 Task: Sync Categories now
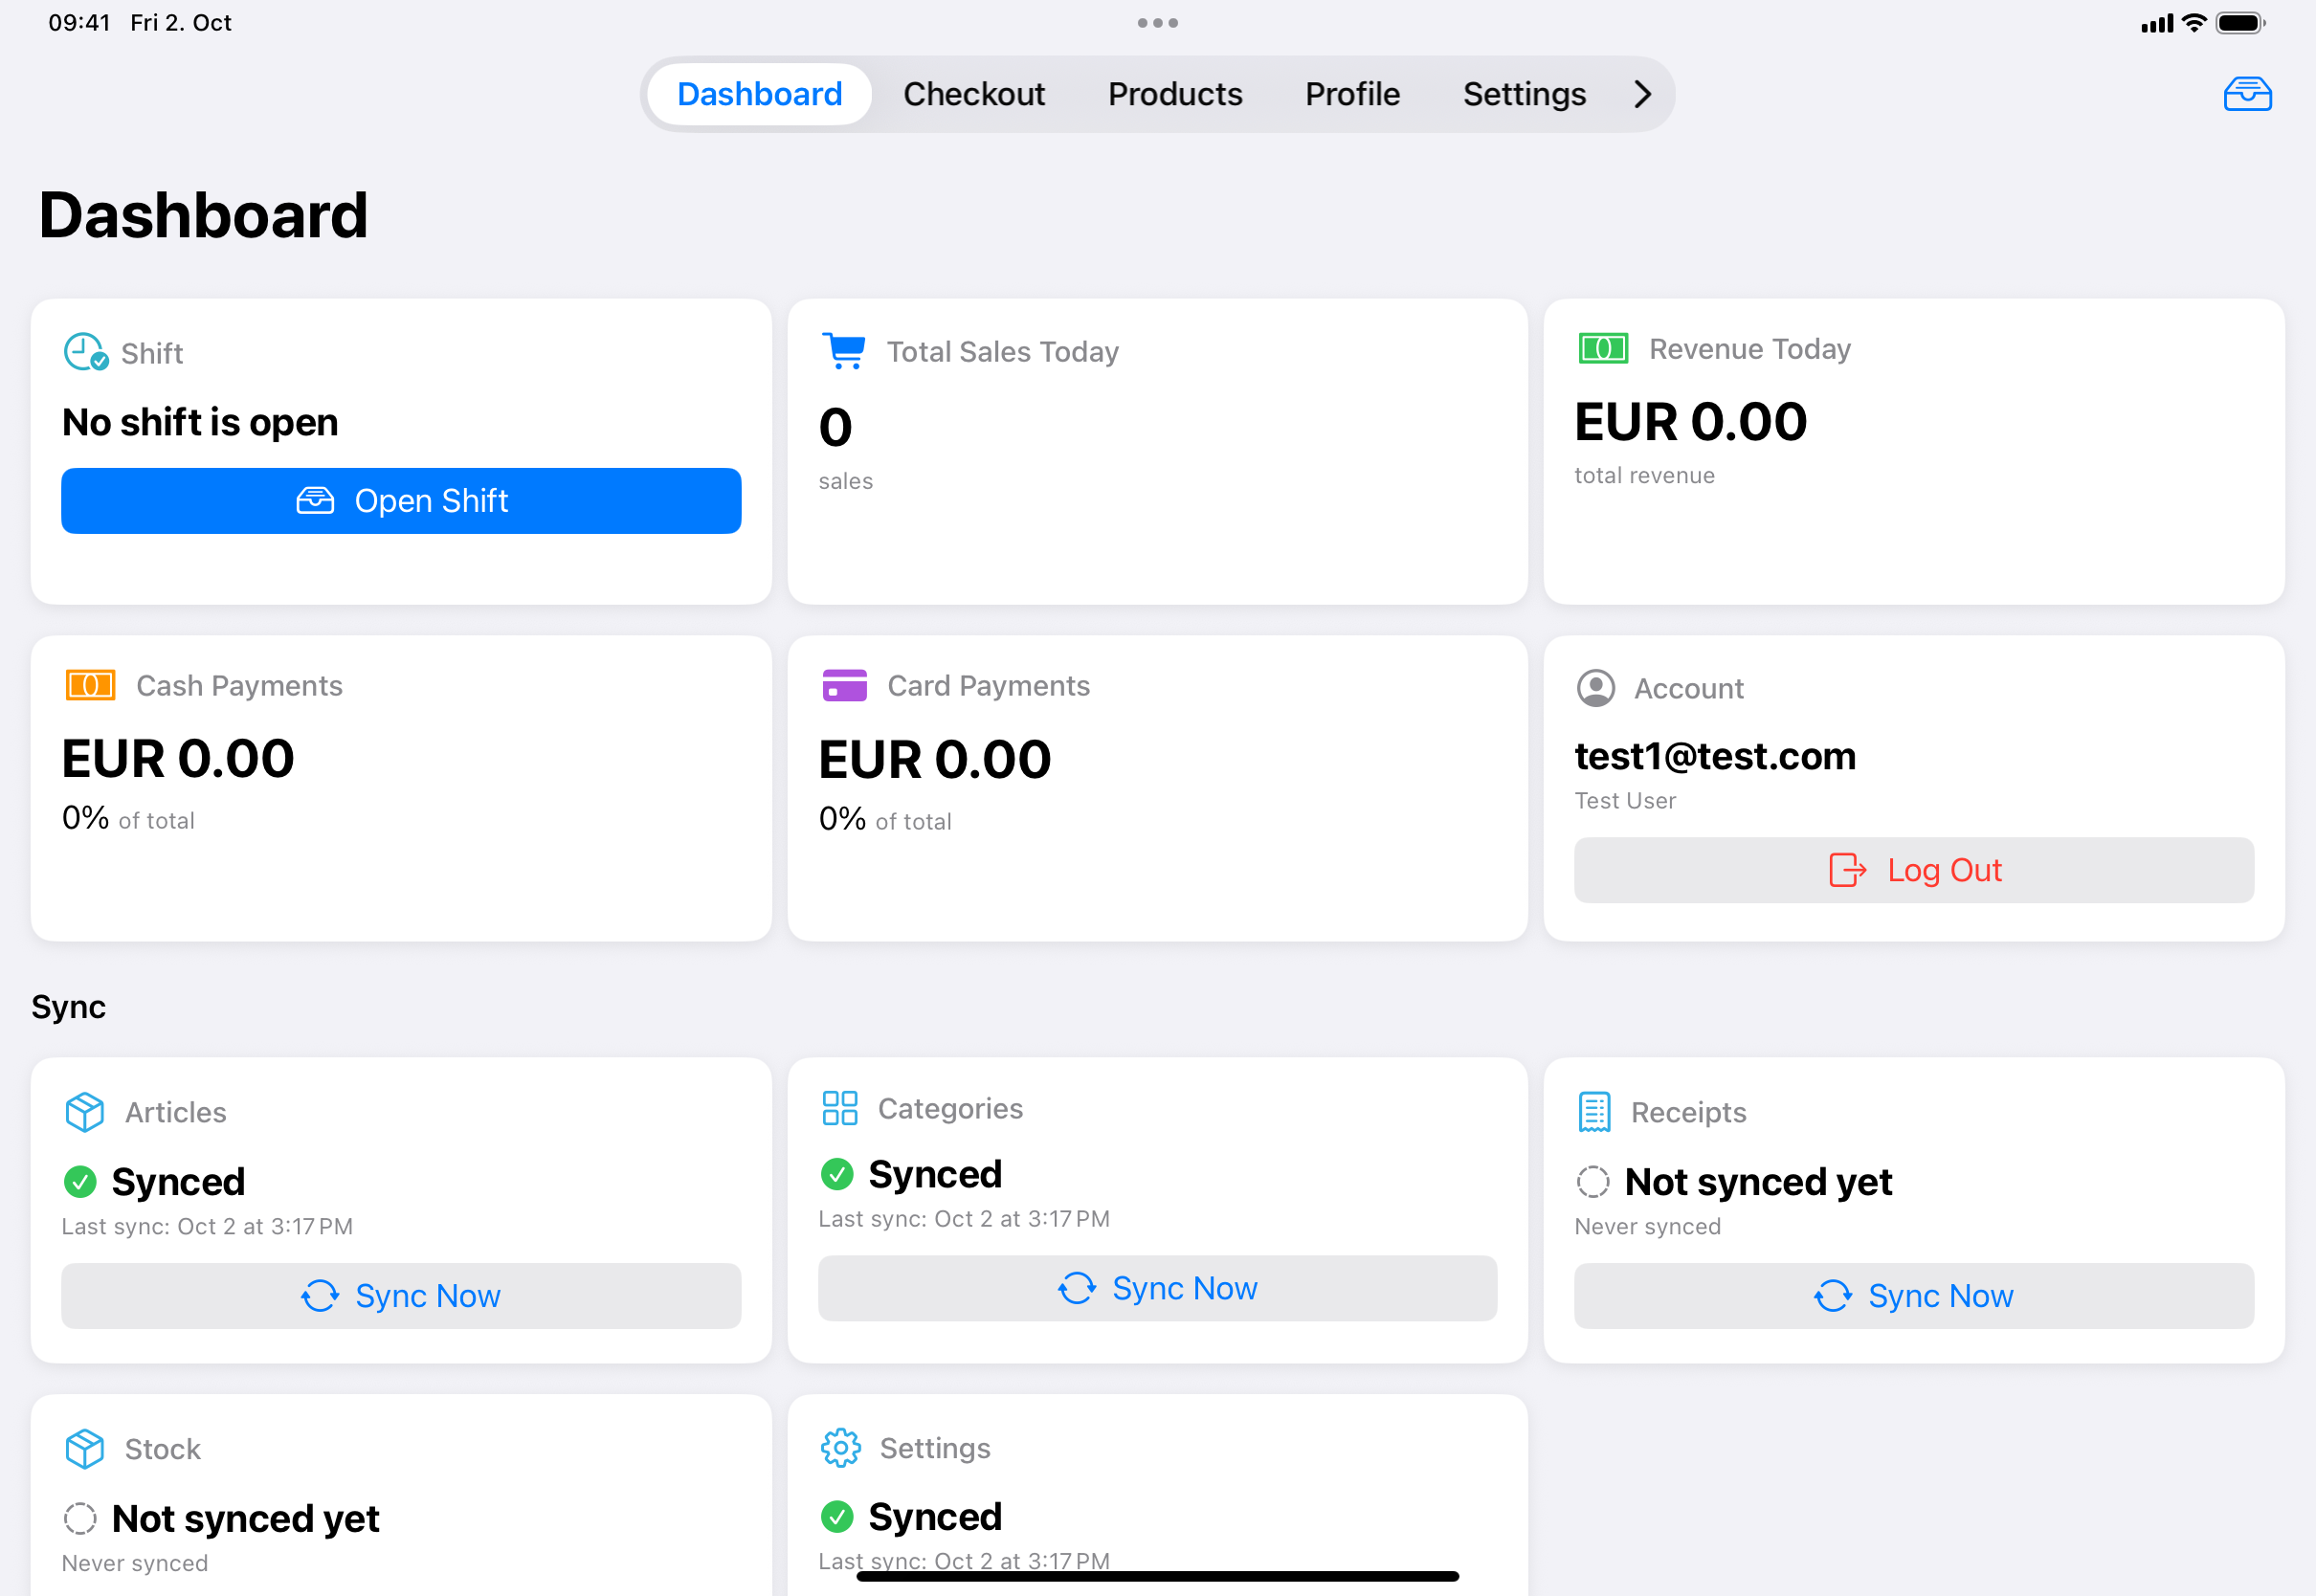click(x=1157, y=1288)
